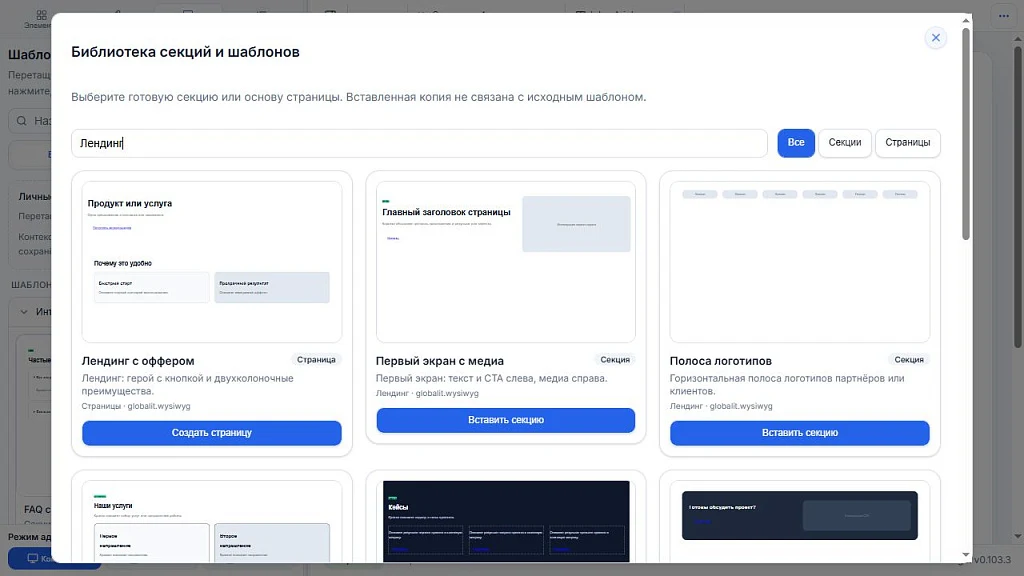Click the 'Выберите готовую секцию' hint text
This screenshot has height=576, width=1024.
point(359,97)
